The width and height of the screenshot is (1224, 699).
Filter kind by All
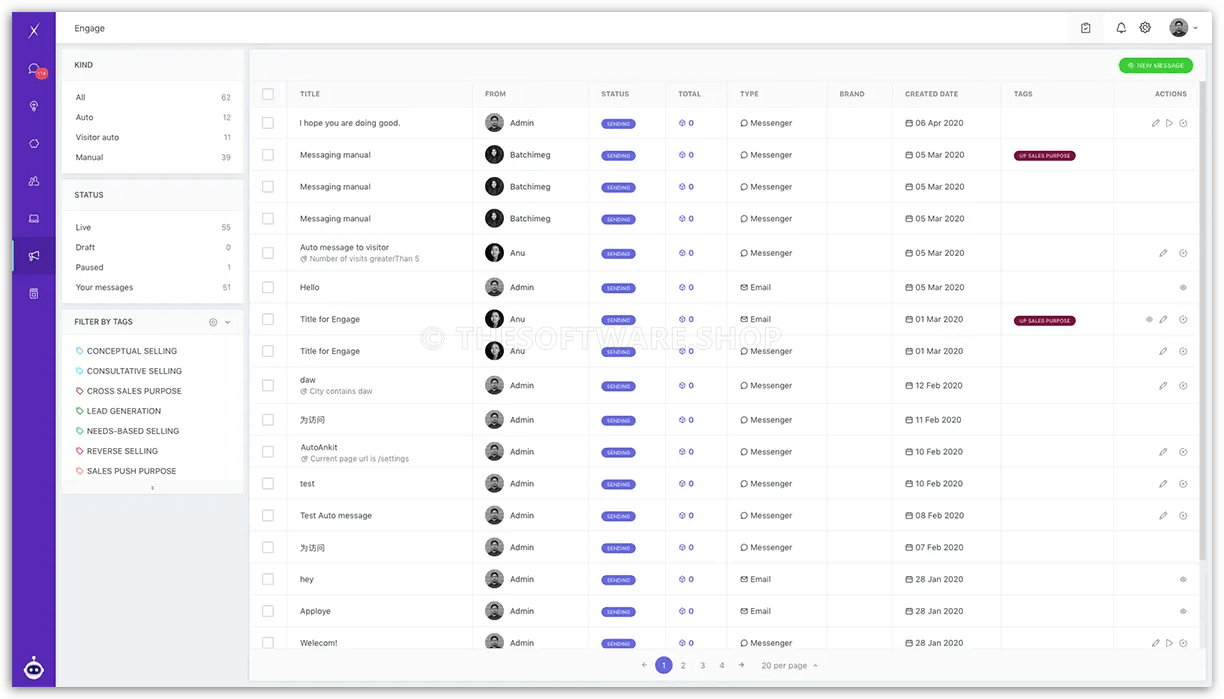pyautogui.click(x=153, y=97)
